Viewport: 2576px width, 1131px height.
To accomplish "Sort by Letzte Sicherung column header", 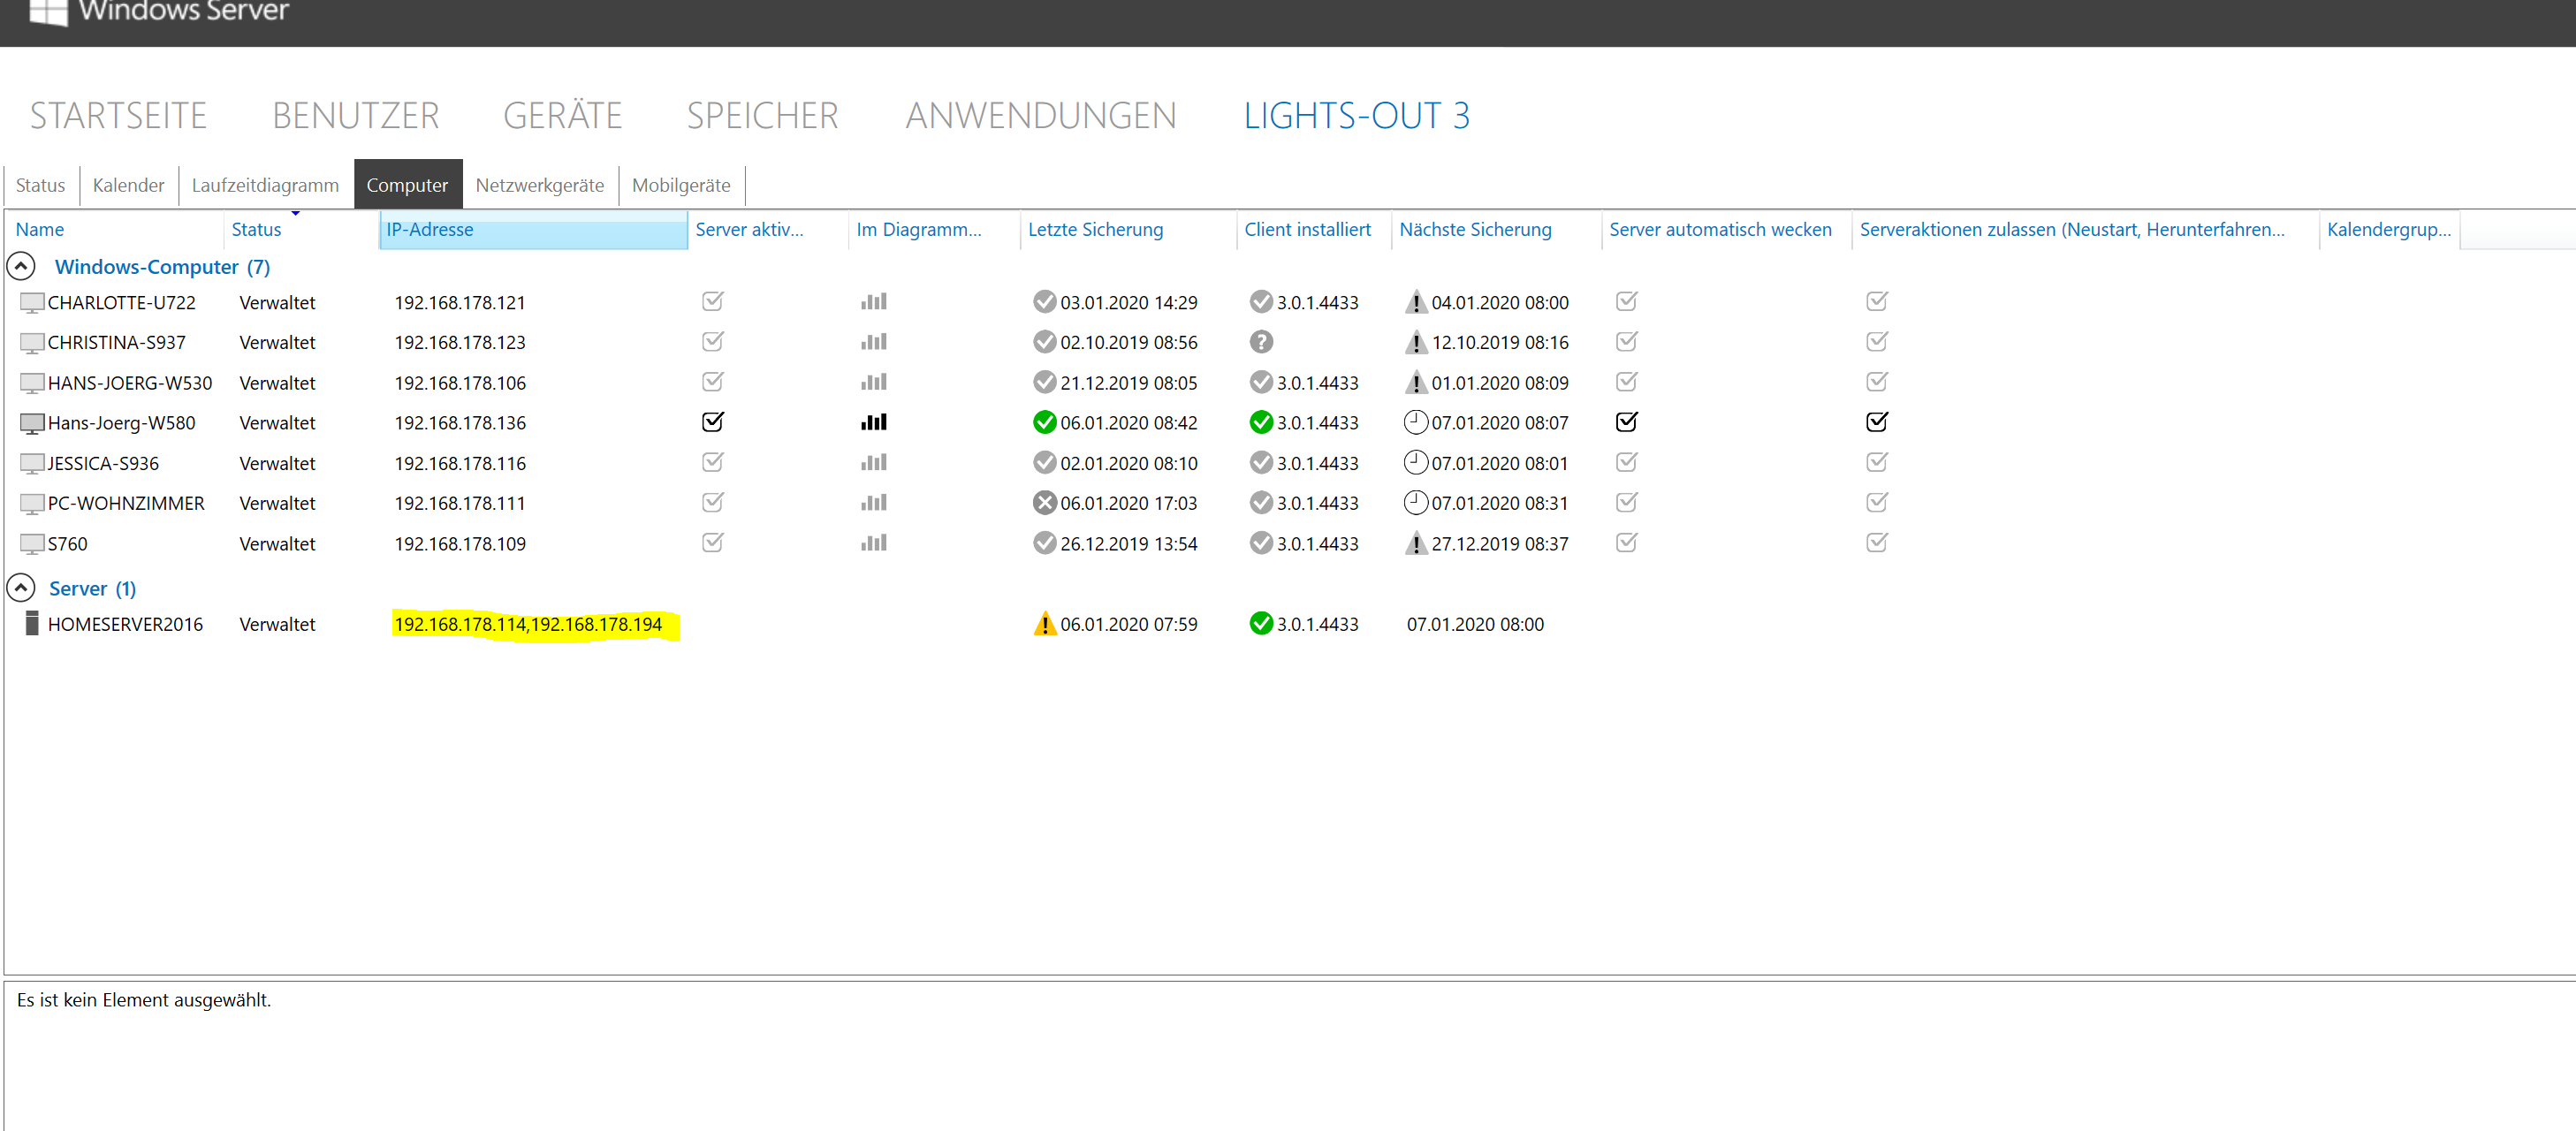I will click(1128, 229).
